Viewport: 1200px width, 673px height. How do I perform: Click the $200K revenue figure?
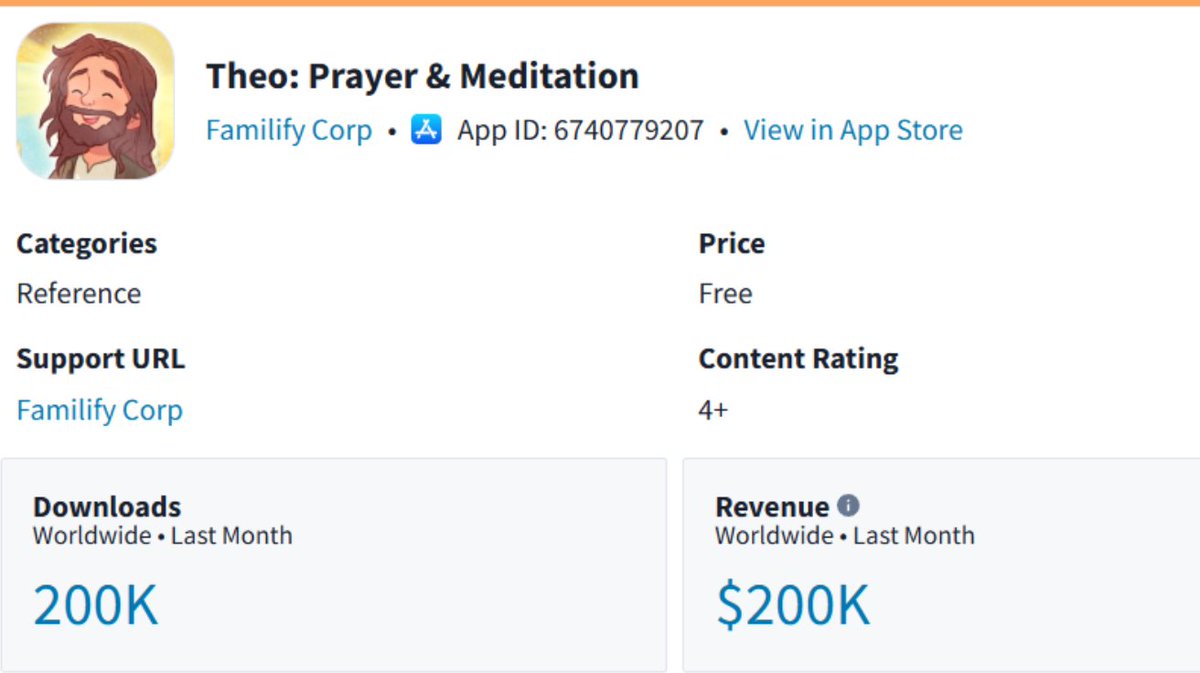pos(793,605)
